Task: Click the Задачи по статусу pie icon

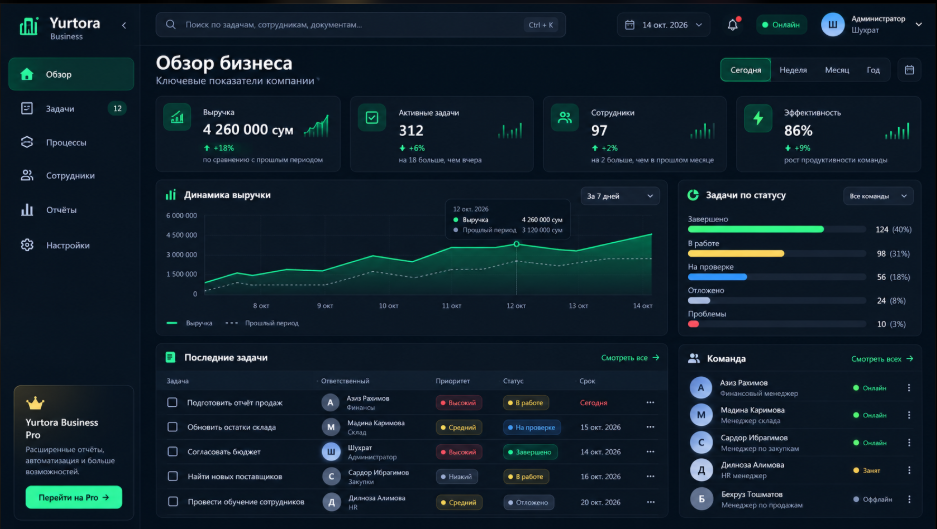Action: [x=693, y=195]
